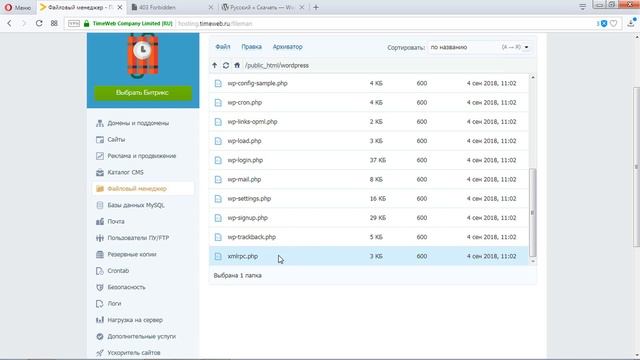Reload the page in browser
The width and height of the screenshot is (640, 360).
click(x=39, y=23)
